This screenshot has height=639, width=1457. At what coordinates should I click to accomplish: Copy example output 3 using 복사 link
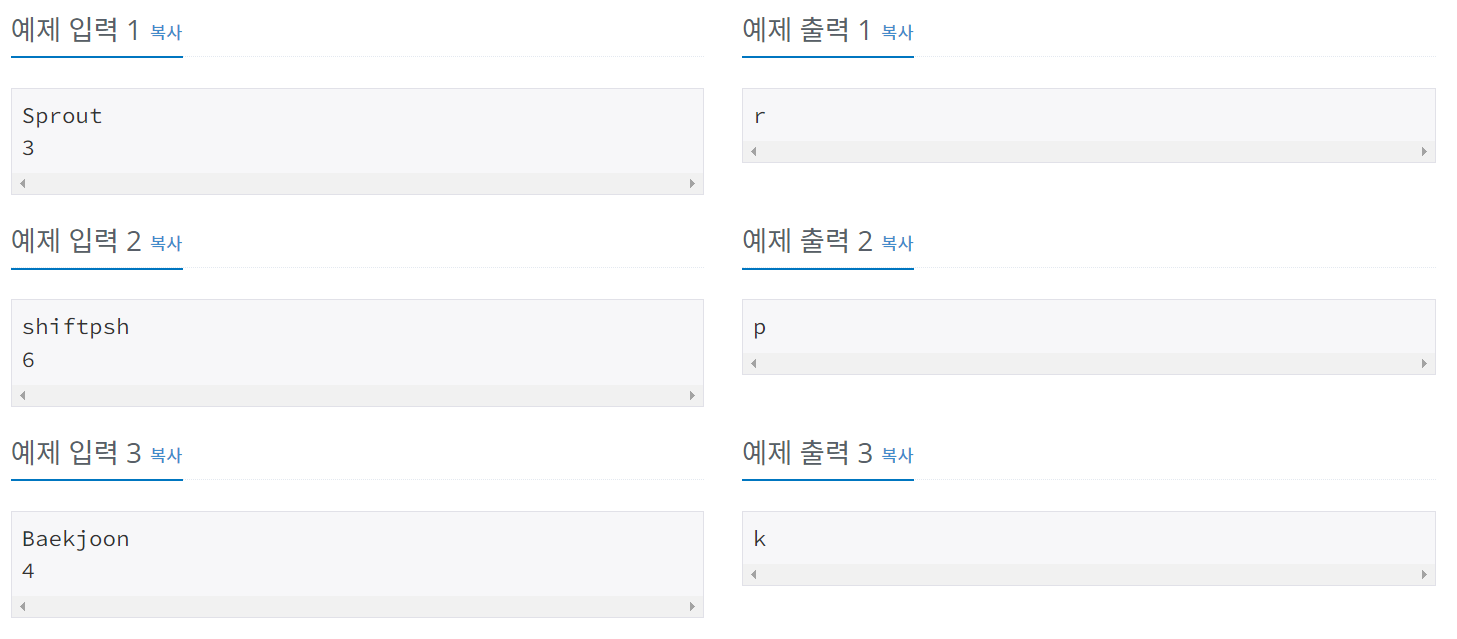click(895, 456)
